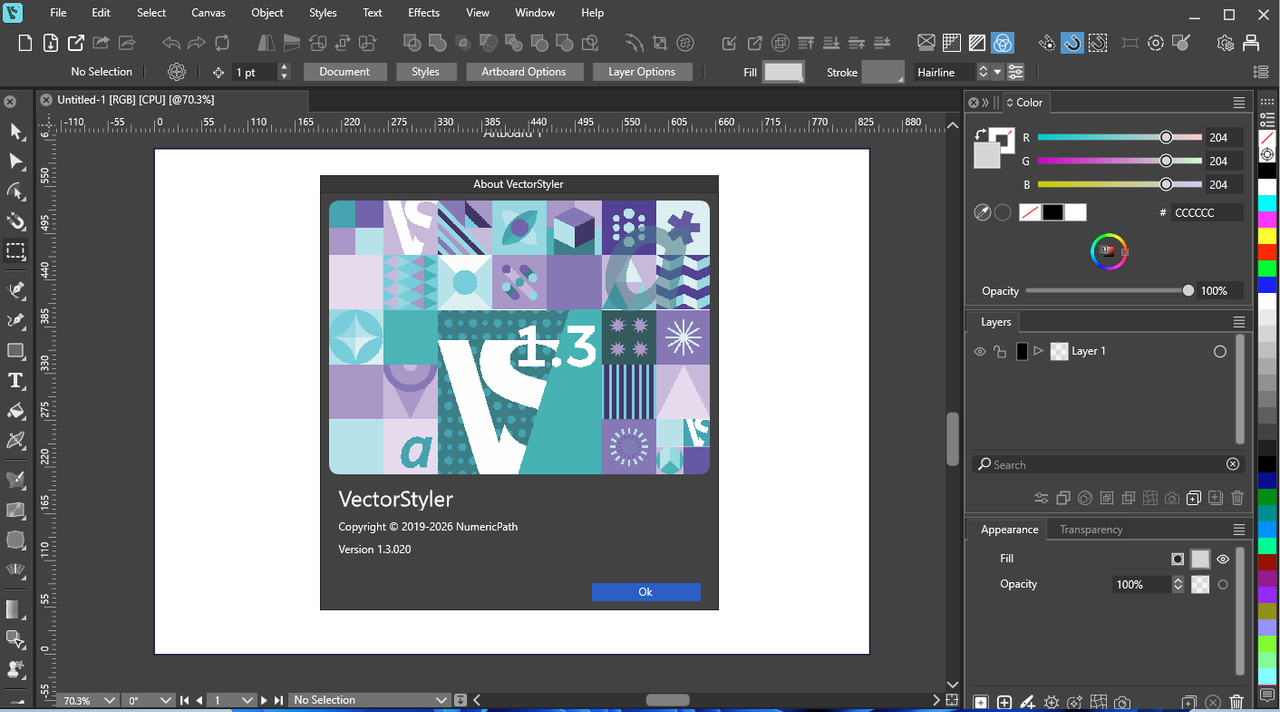Viewport: 1280px width, 712px height.
Task: Click Ok in About VectorStyler dialog
Action: (646, 592)
